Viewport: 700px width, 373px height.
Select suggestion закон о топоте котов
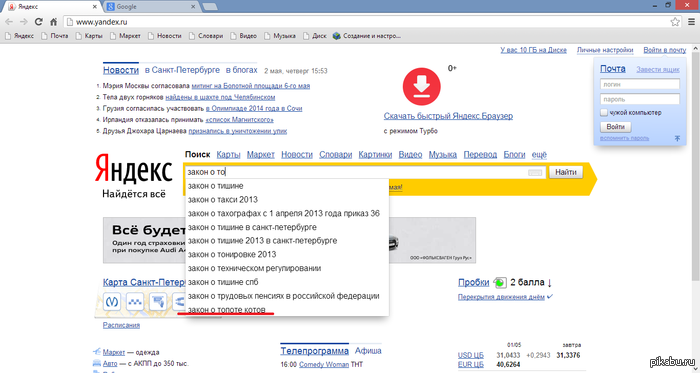(x=287, y=309)
